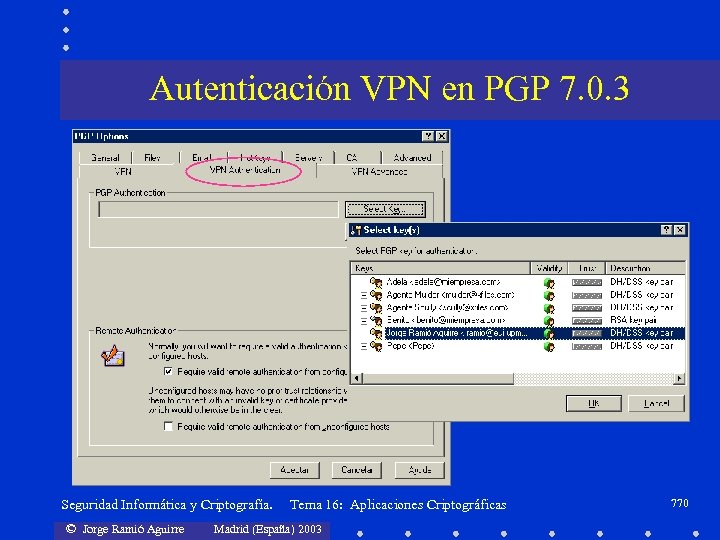
Task: Click key icon for Benito row
Action: tap(376, 321)
